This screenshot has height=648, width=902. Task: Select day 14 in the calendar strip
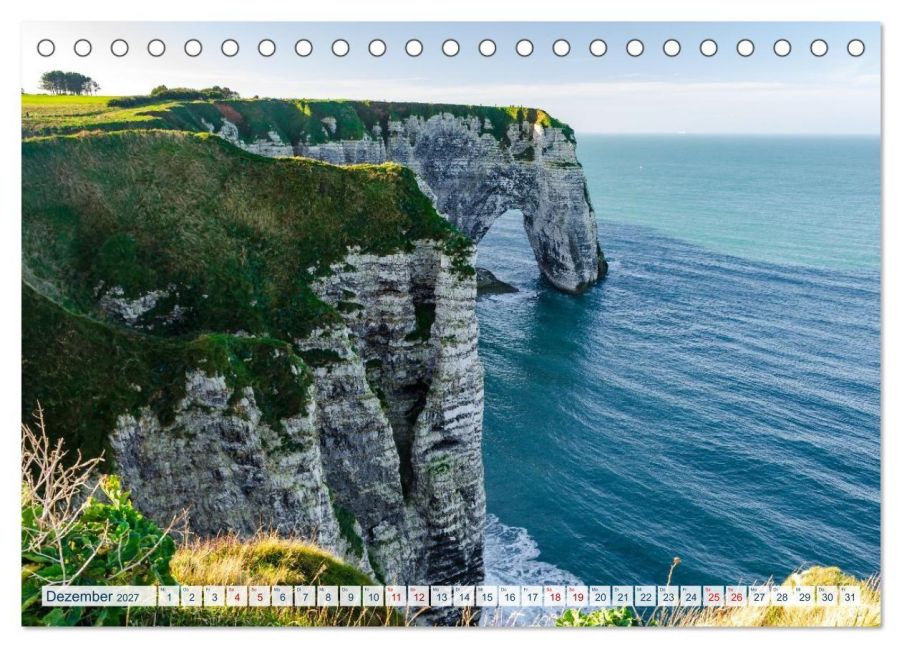464,597
